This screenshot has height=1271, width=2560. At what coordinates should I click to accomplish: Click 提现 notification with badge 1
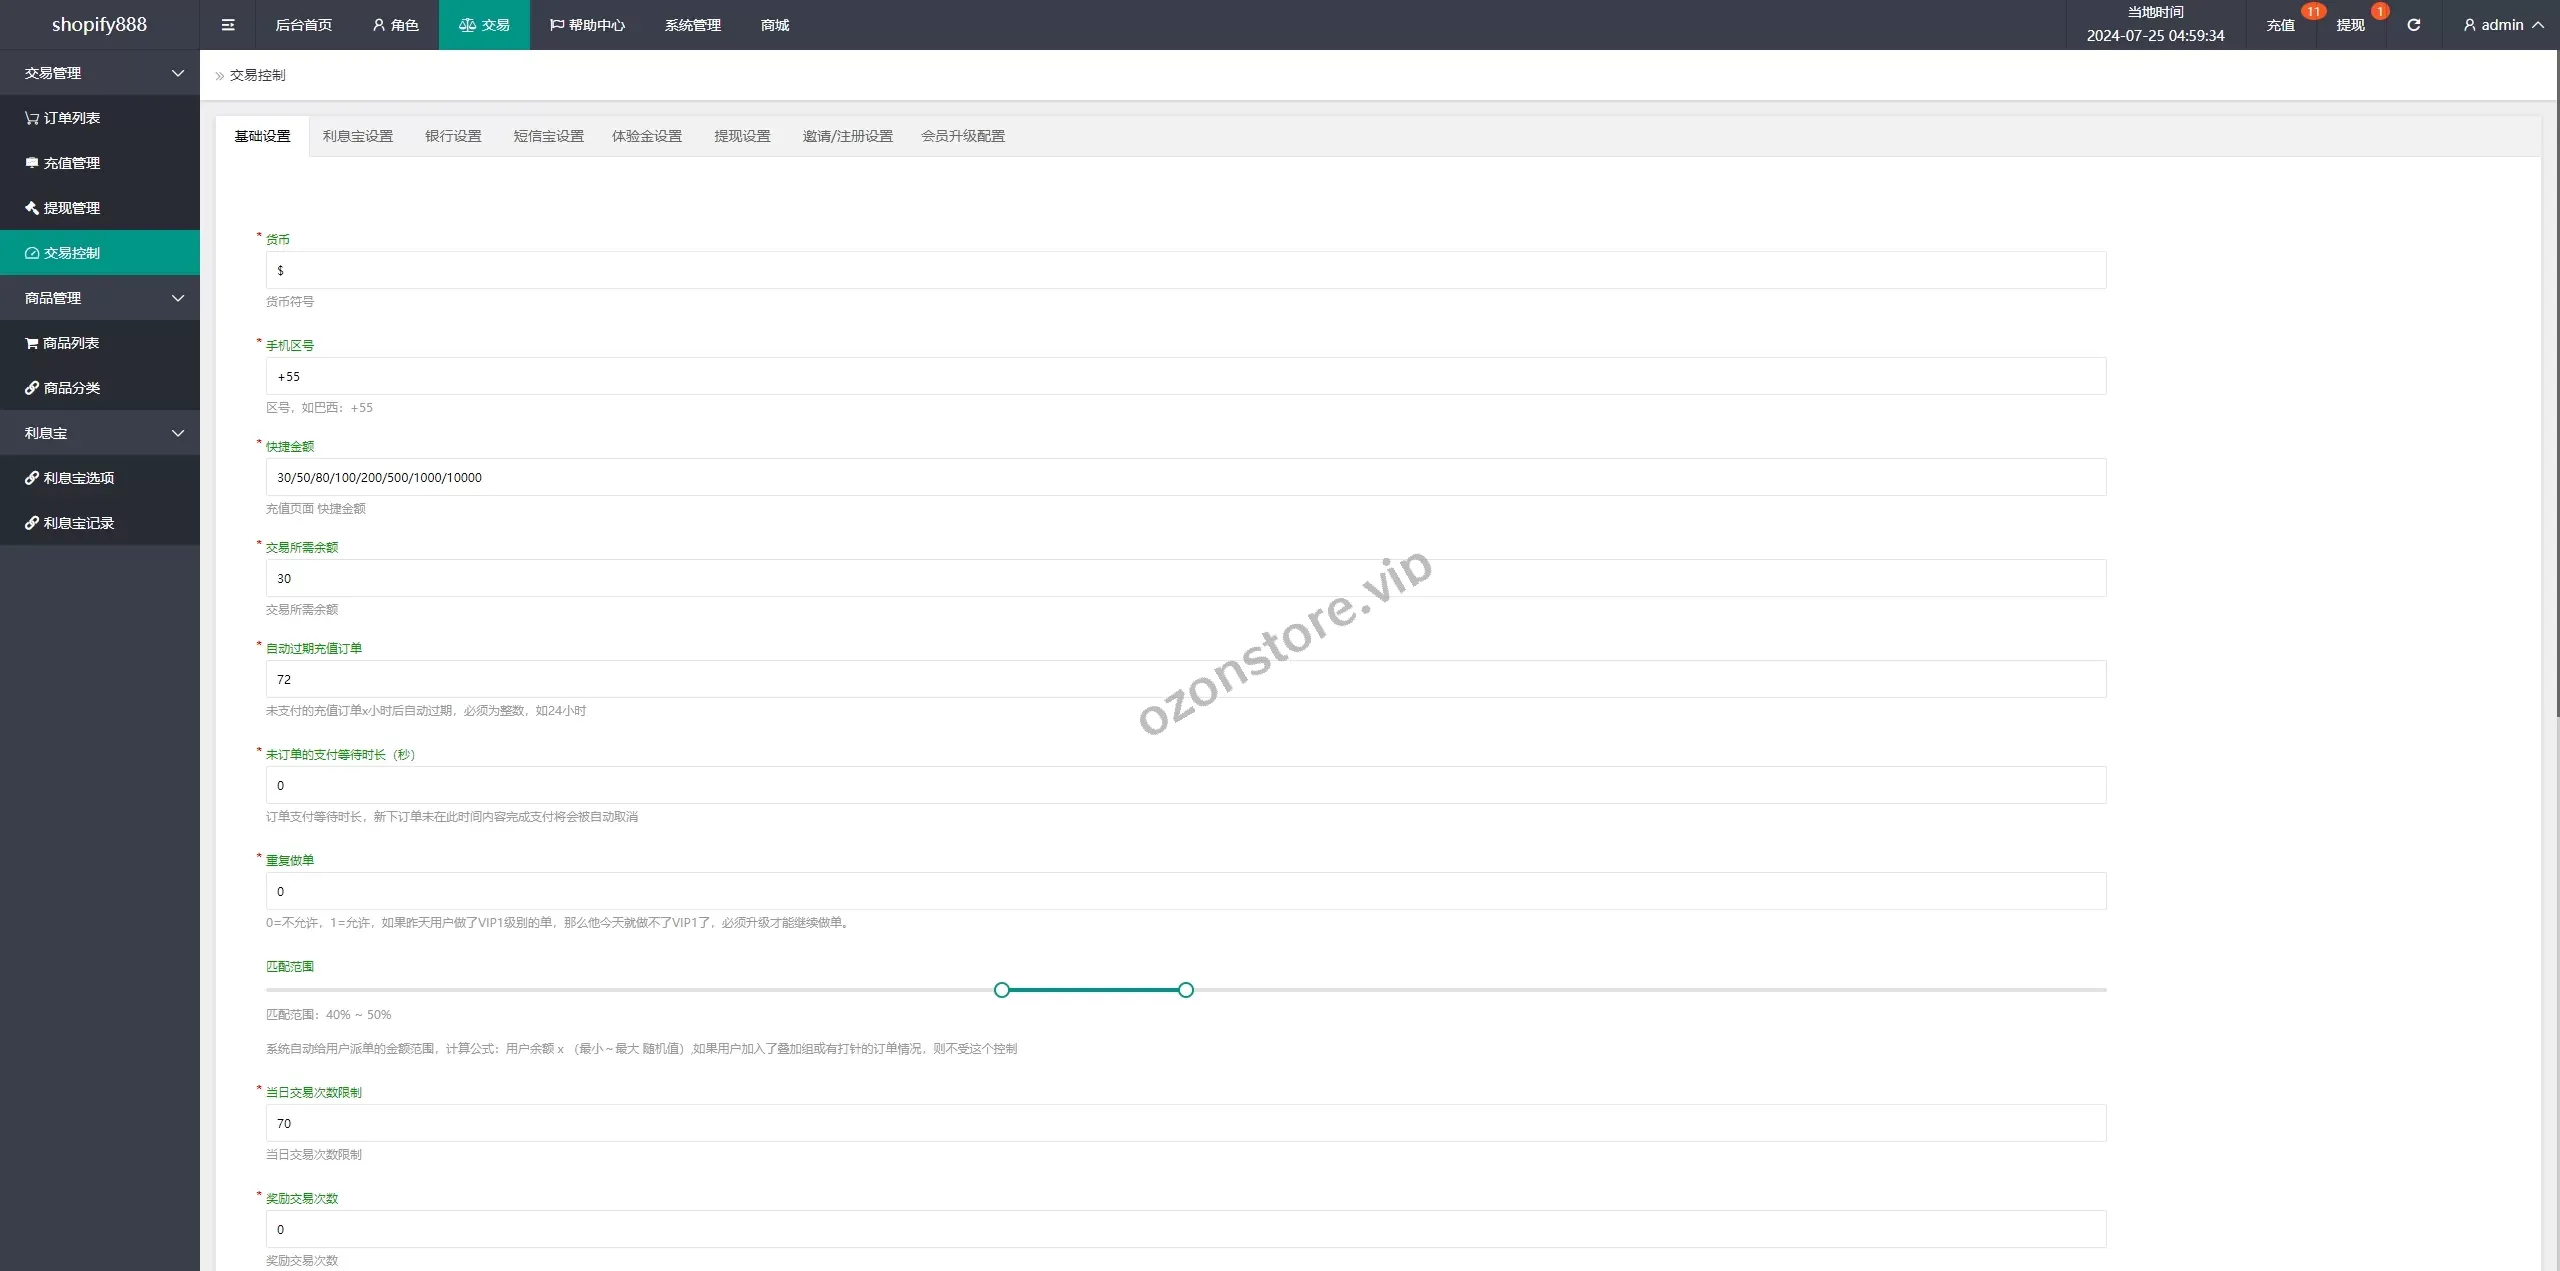click(2350, 25)
